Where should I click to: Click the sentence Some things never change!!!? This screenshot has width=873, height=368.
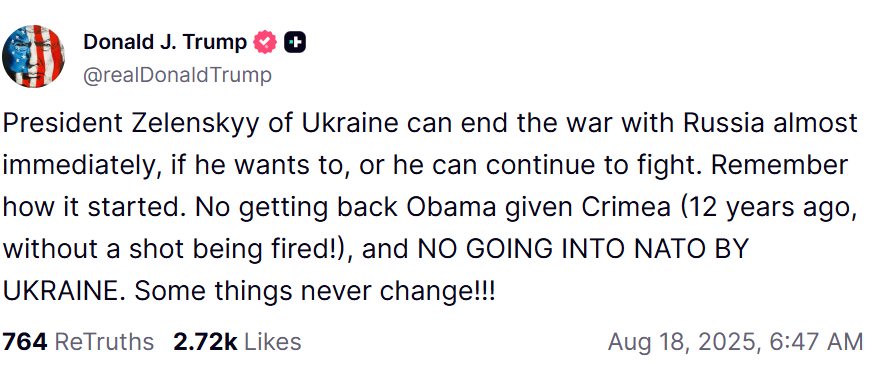point(314,292)
